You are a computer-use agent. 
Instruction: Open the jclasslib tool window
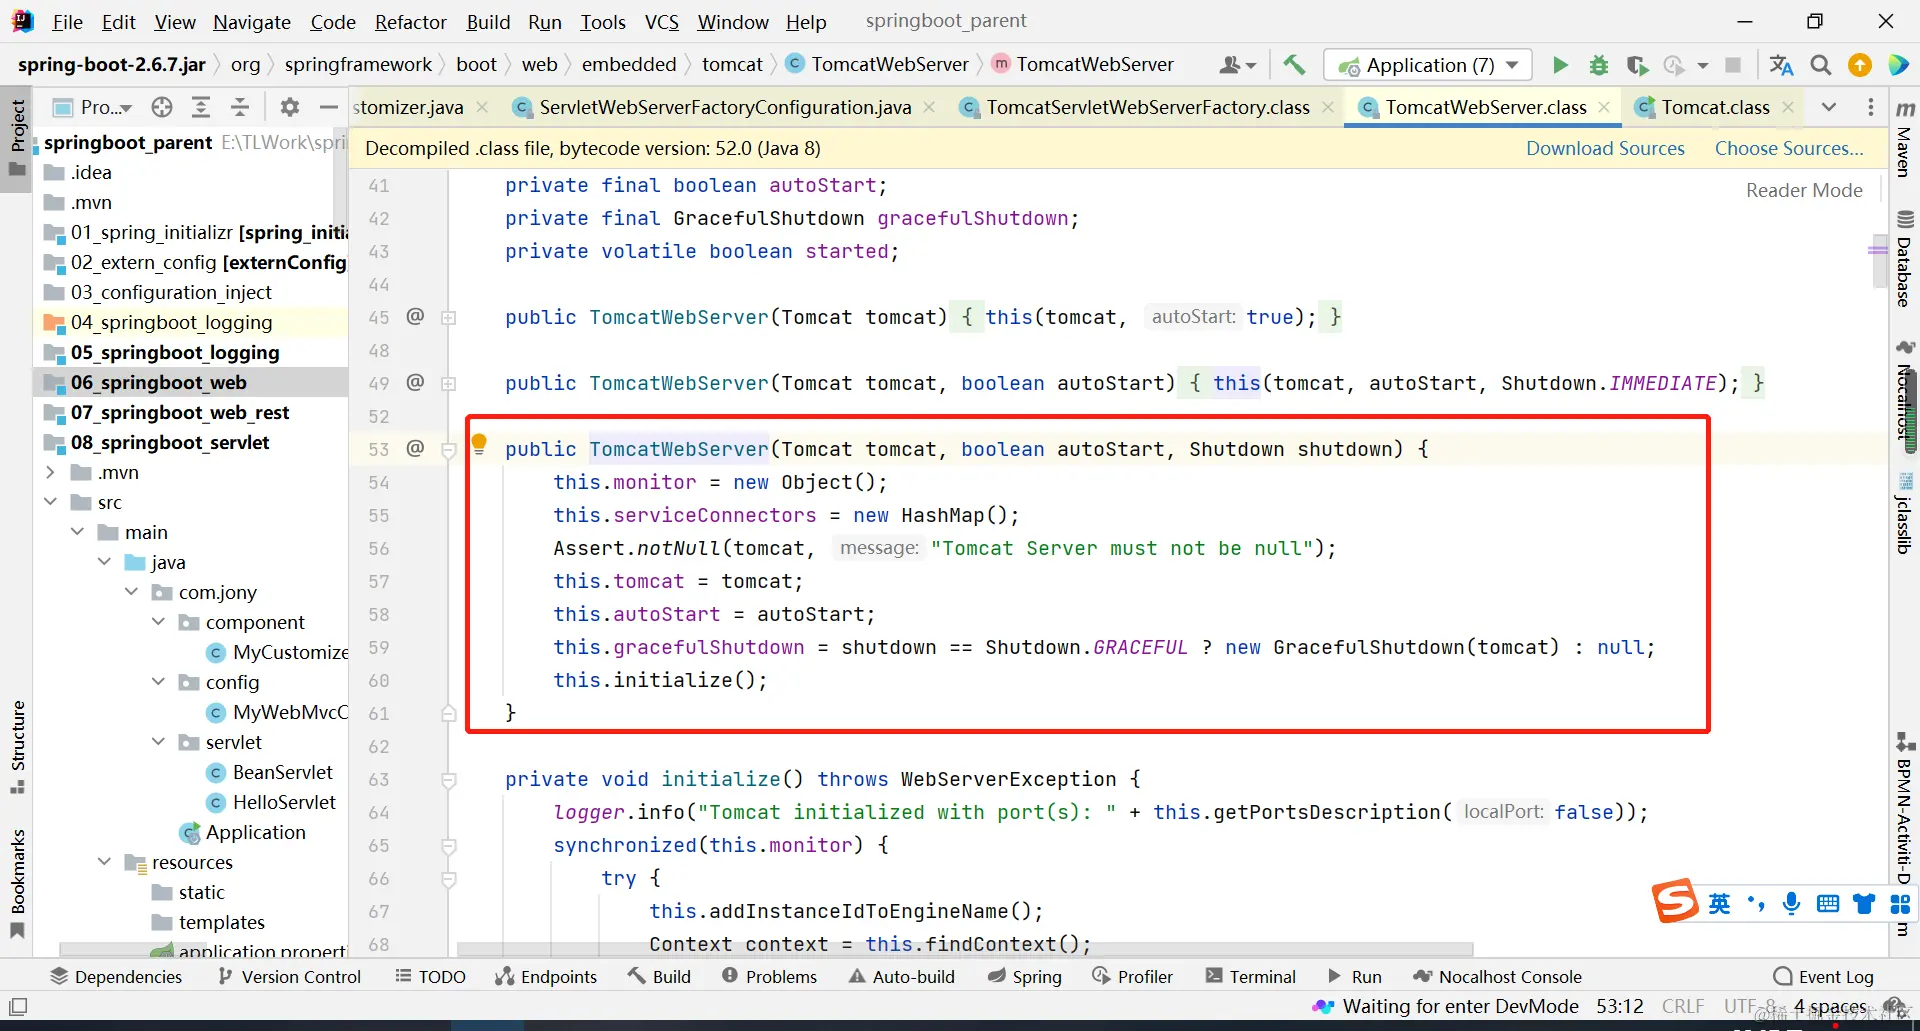point(1905,512)
